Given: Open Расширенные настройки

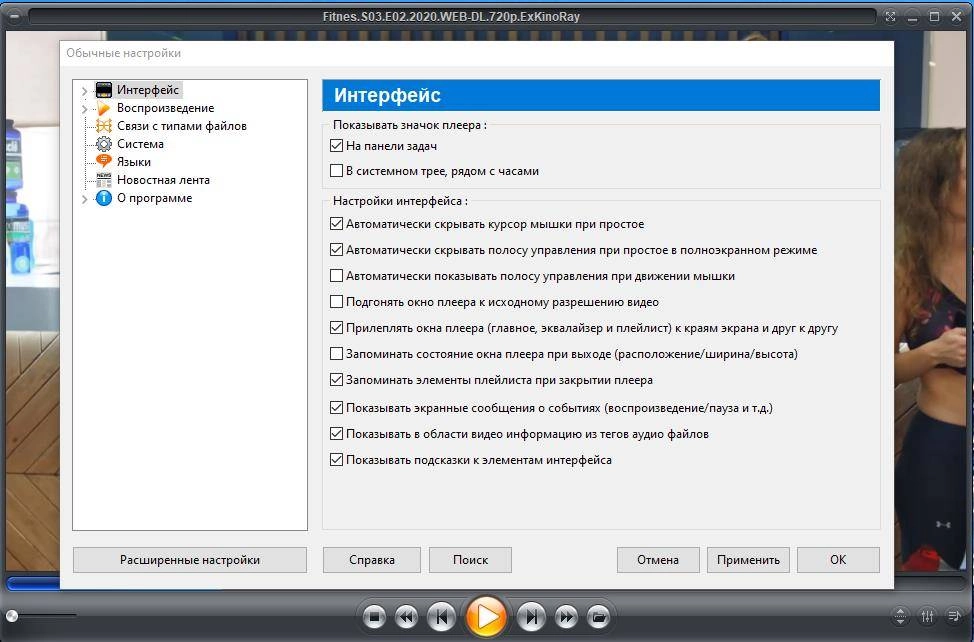Looking at the screenshot, I should [190, 560].
